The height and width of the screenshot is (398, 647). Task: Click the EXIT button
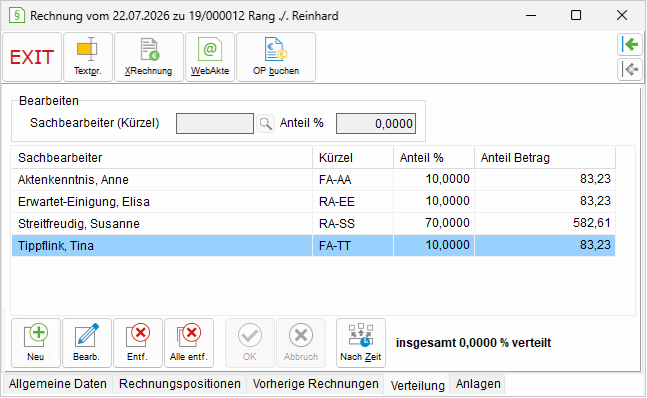[32, 57]
